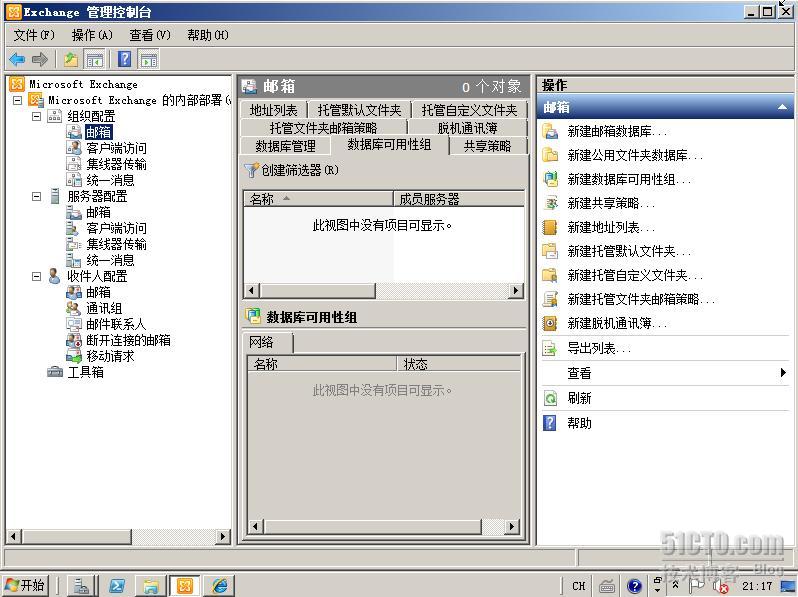Screen dimensions: 798x597
Task: Click the Exchange console taskbar button
Action: (x=185, y=586)
